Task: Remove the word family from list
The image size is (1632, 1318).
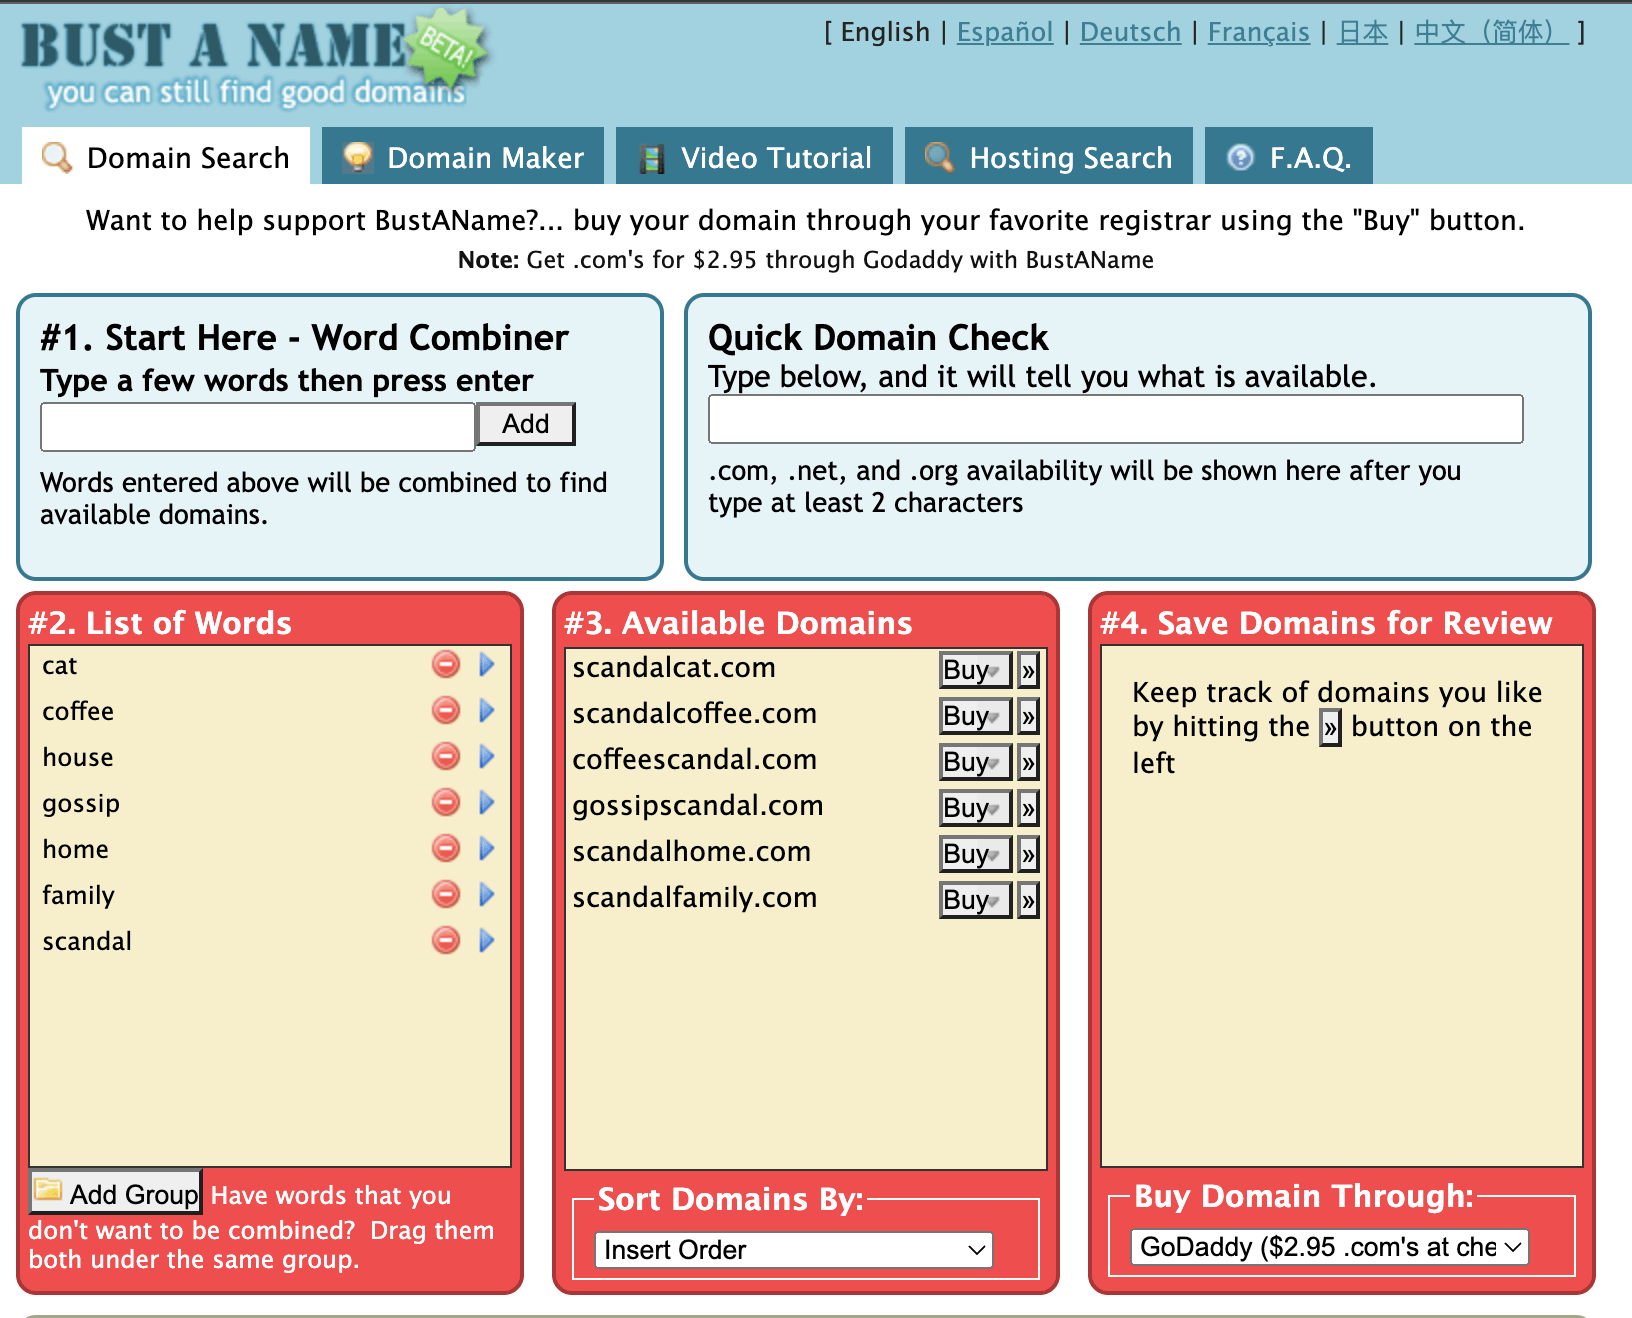Action: (446, 894)
